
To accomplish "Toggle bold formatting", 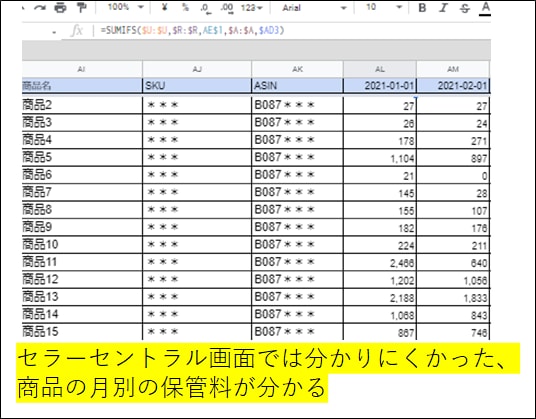I will 422,8.
